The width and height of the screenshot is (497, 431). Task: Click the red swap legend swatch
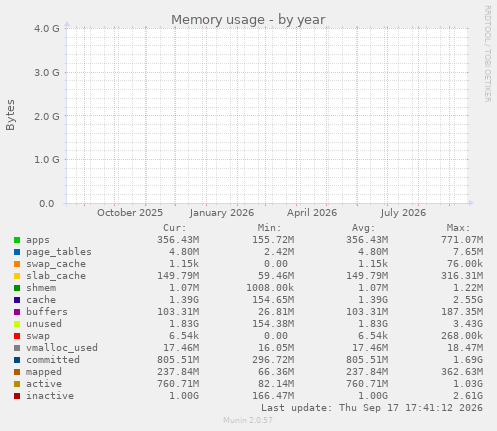coord(17,336)
